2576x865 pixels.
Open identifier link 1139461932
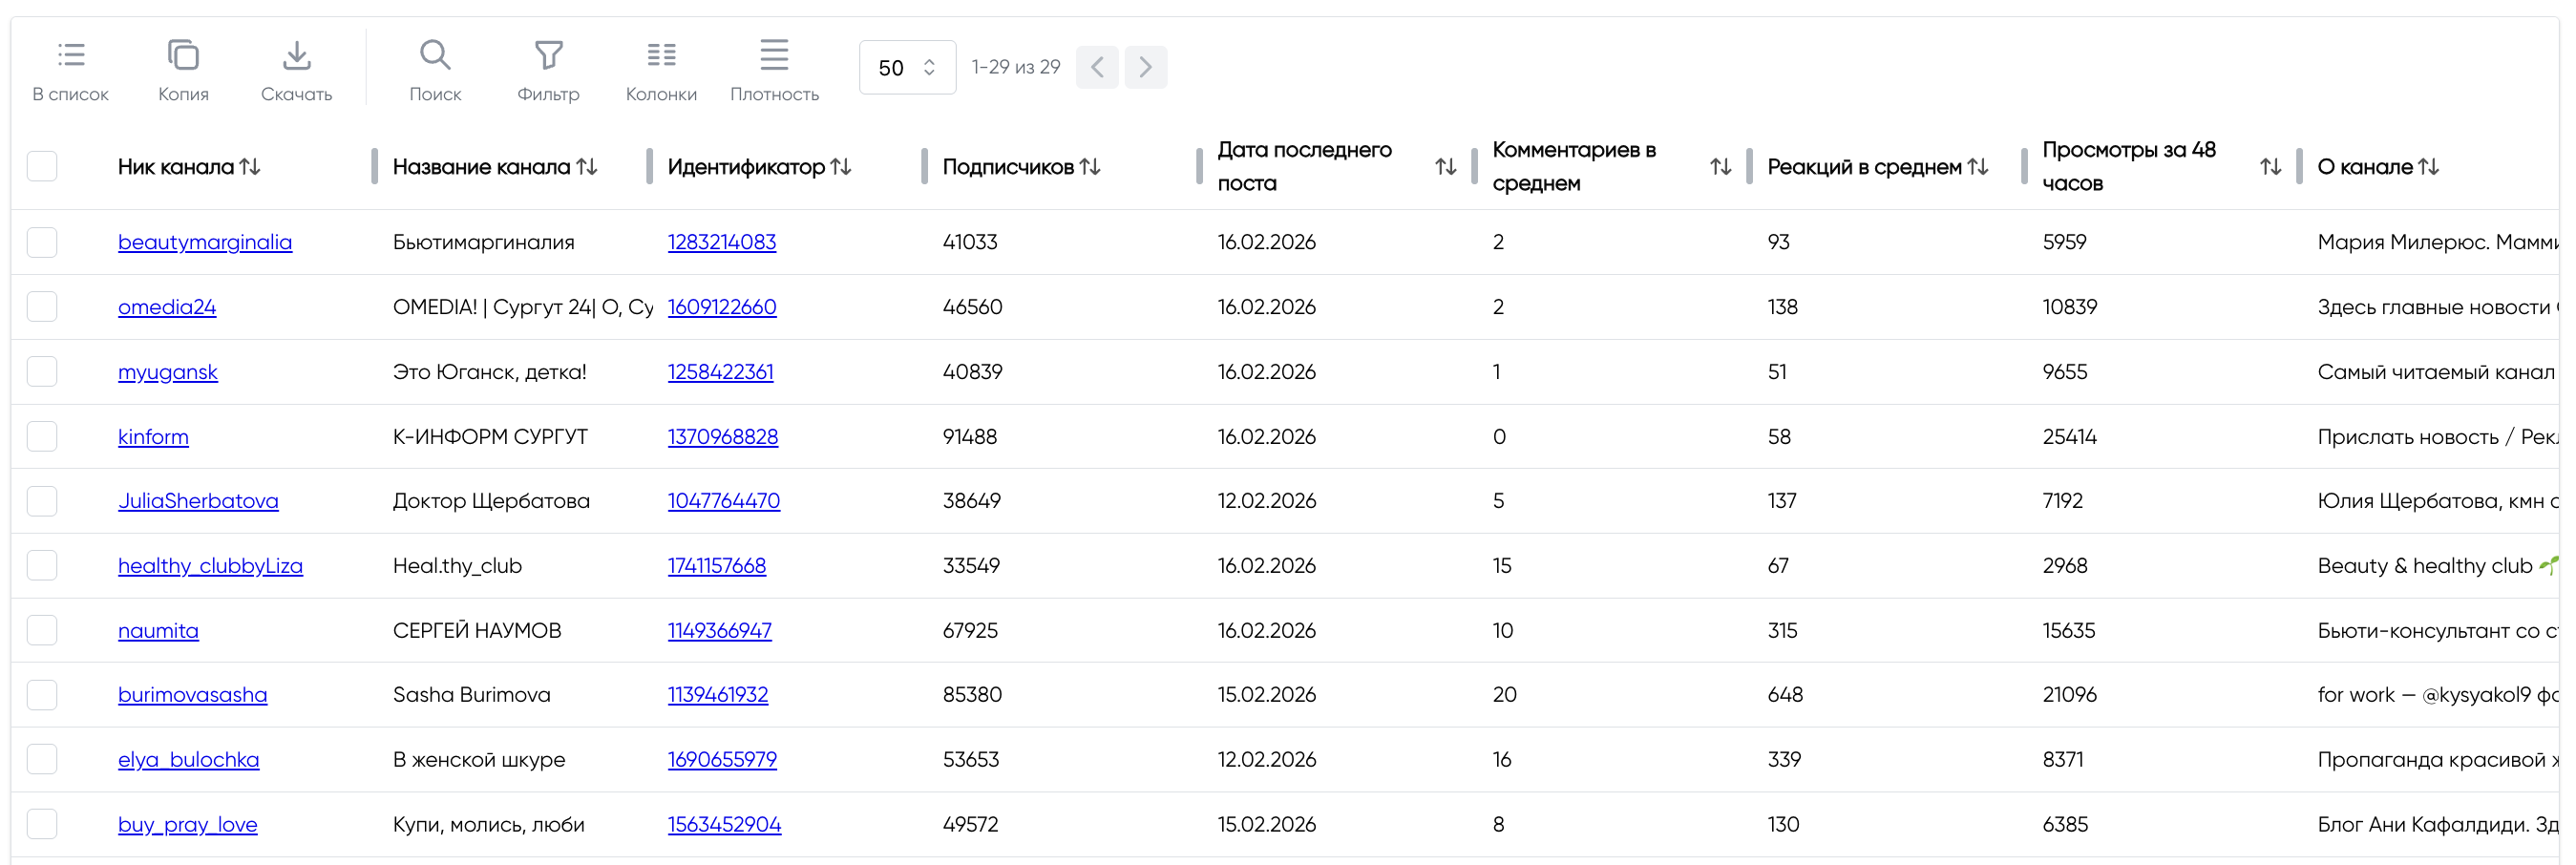coord(718,695)
